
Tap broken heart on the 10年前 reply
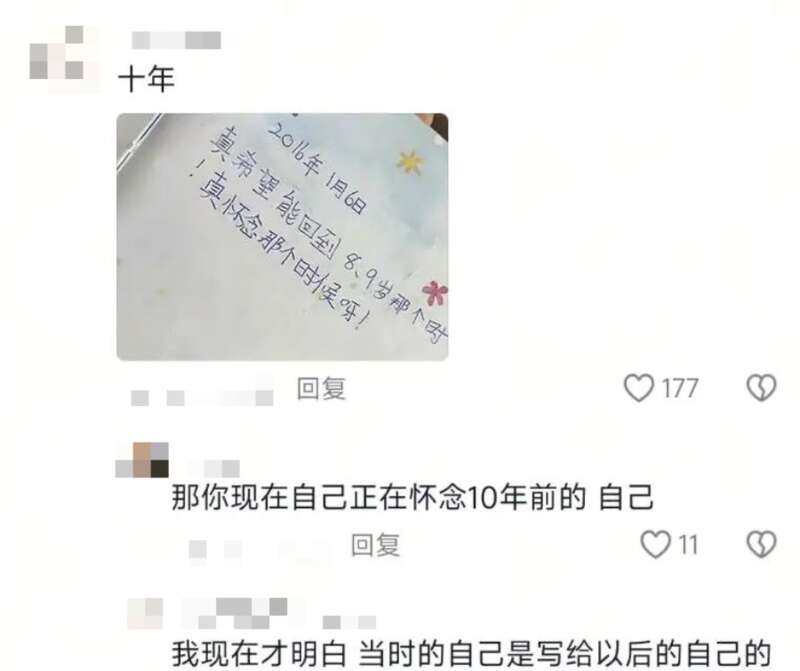pyautogui.click(x=761, y=544)
